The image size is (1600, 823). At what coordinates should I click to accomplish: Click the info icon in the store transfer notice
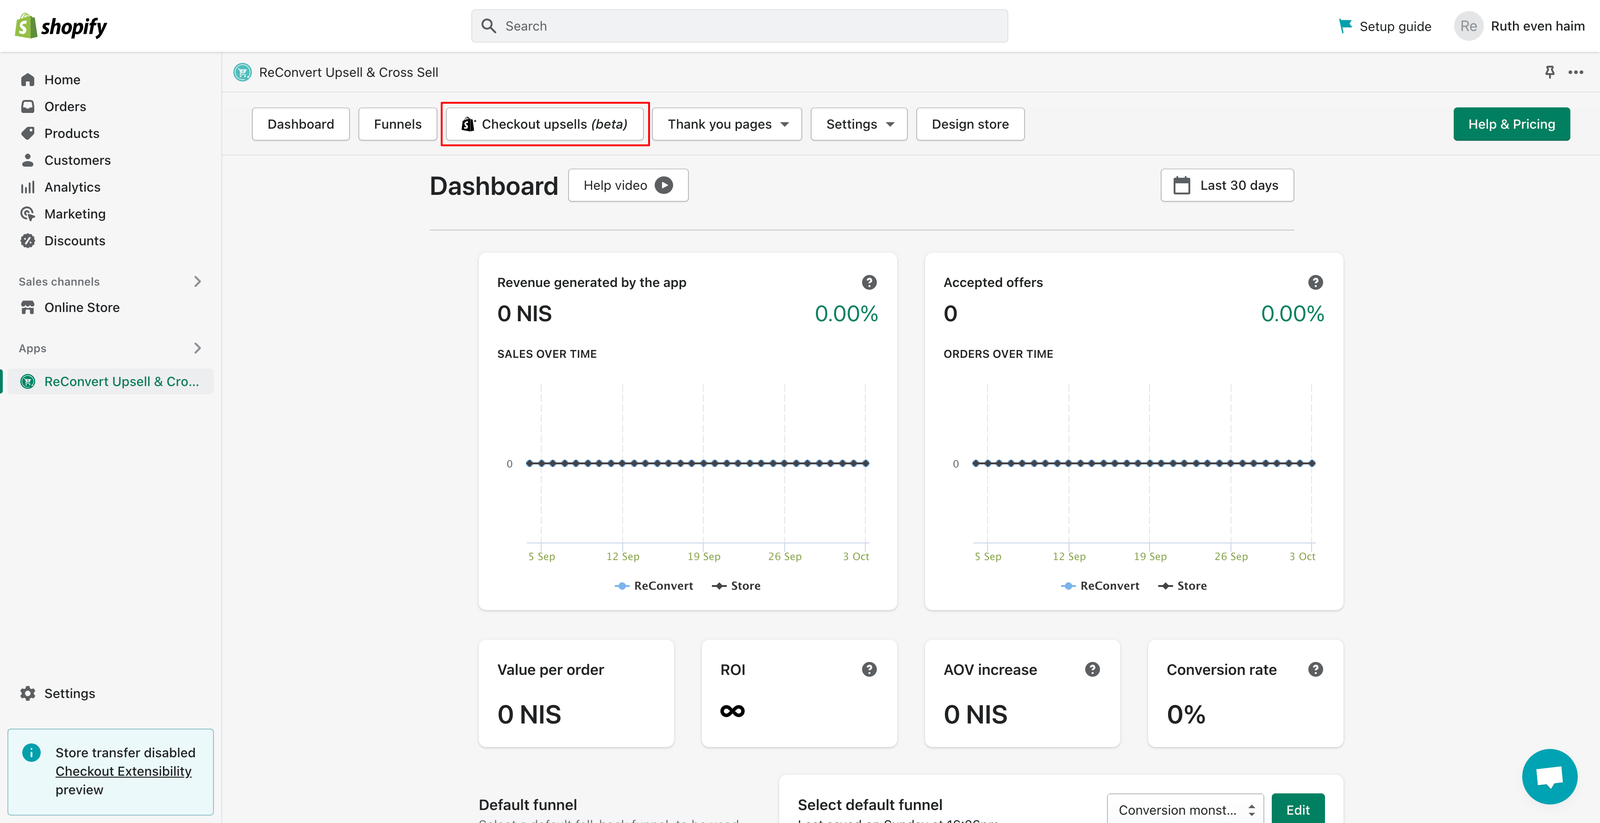[x=31, y=753]
